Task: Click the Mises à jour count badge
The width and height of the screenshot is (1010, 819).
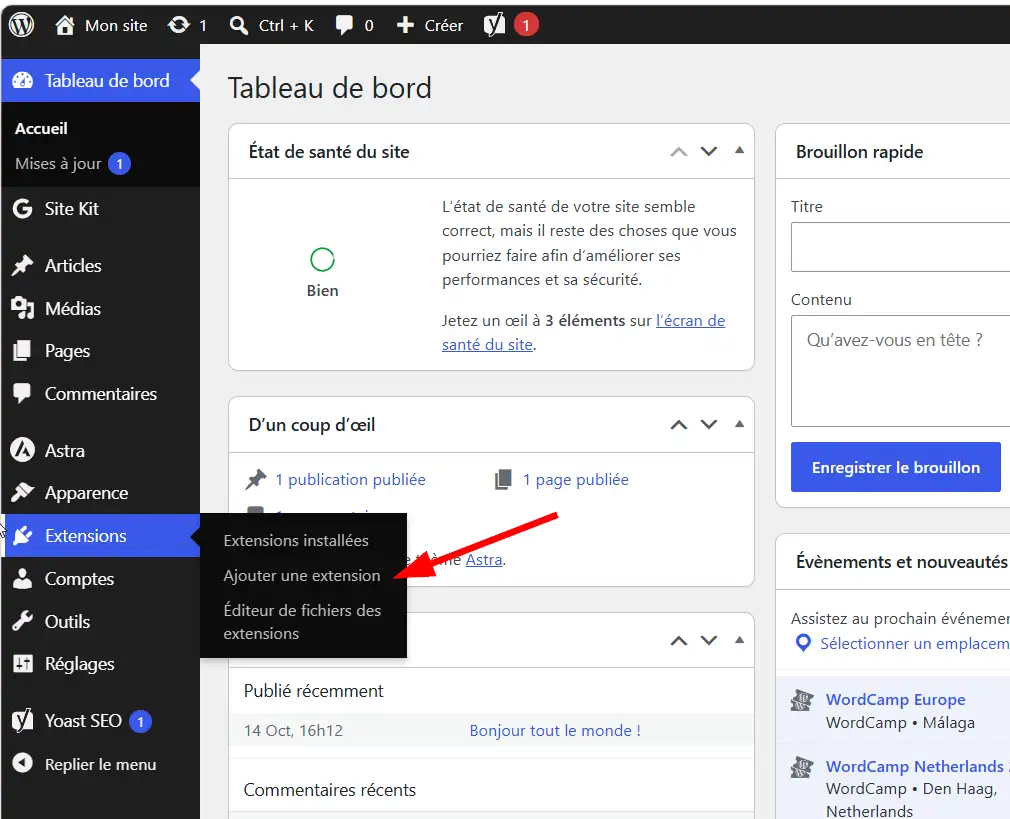Action: pos(119,164)
